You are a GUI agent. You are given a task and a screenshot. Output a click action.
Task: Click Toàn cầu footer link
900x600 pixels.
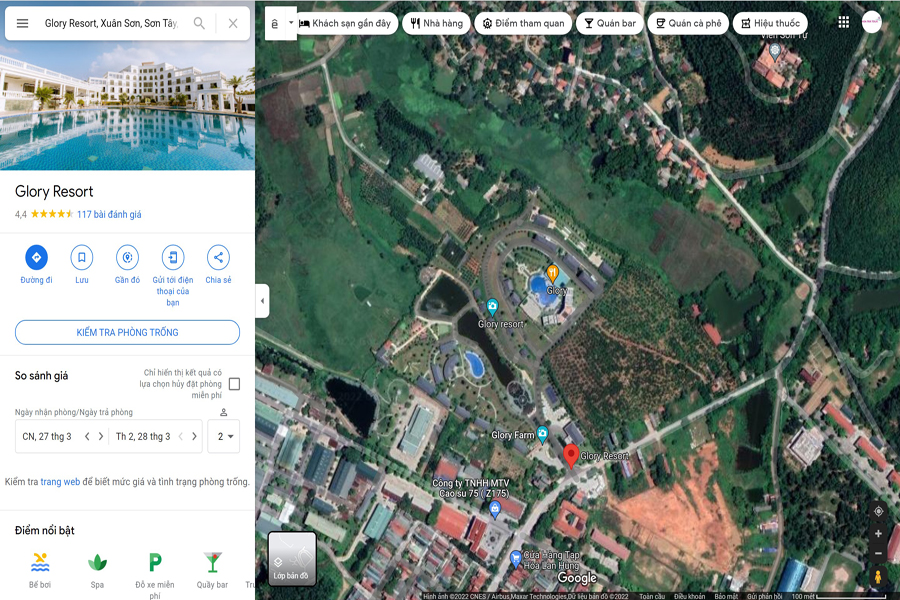(x=652, y=596)
